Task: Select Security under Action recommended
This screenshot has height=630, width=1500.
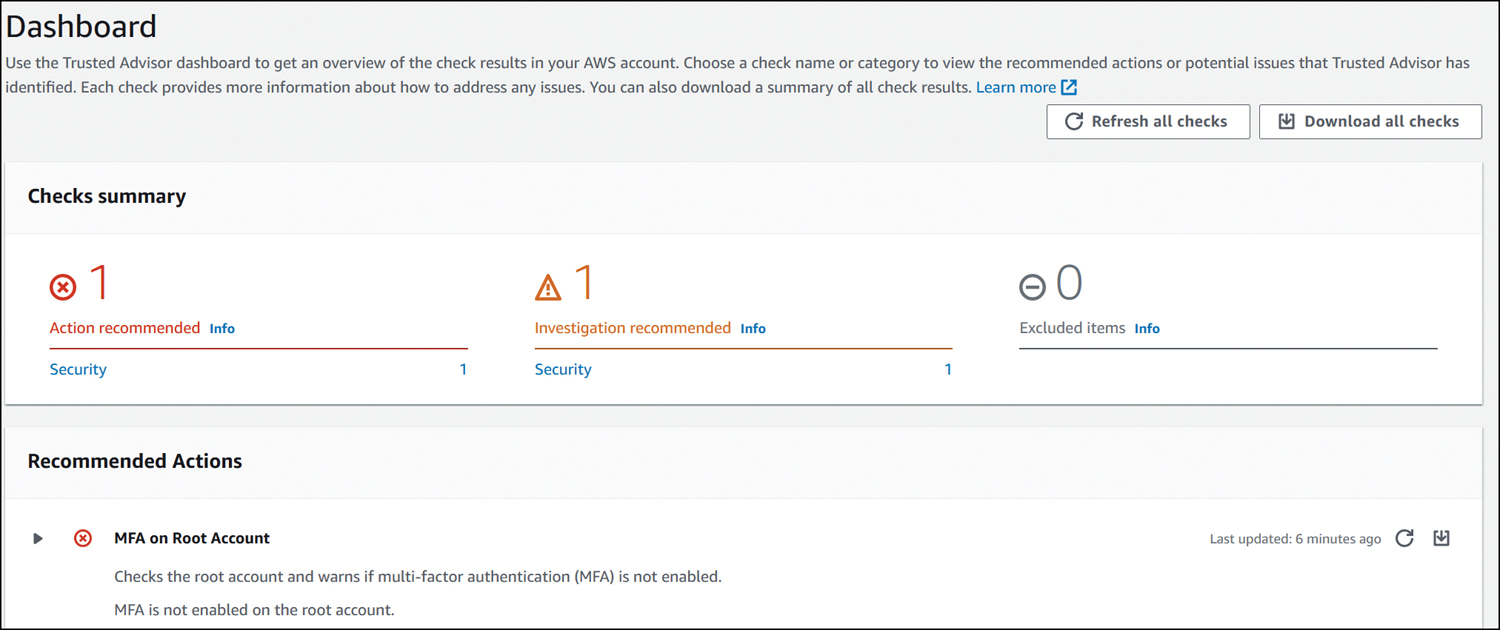Action: [x=78, y=369]
